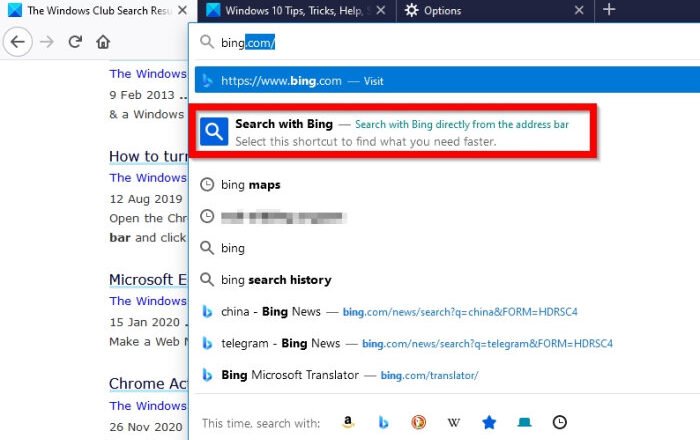
Task: Switch to The Windows Club Search Results tab
Action: click(x=98, y=10)
